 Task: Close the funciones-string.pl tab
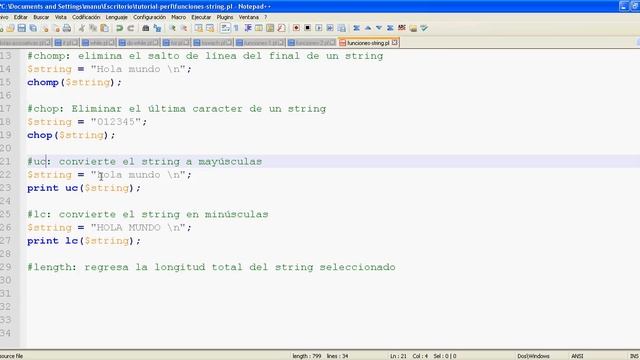click(395, 42)
